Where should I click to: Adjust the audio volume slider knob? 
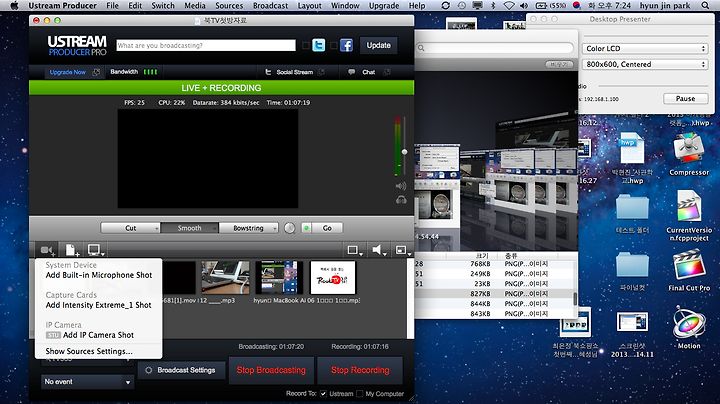[404, 152]
